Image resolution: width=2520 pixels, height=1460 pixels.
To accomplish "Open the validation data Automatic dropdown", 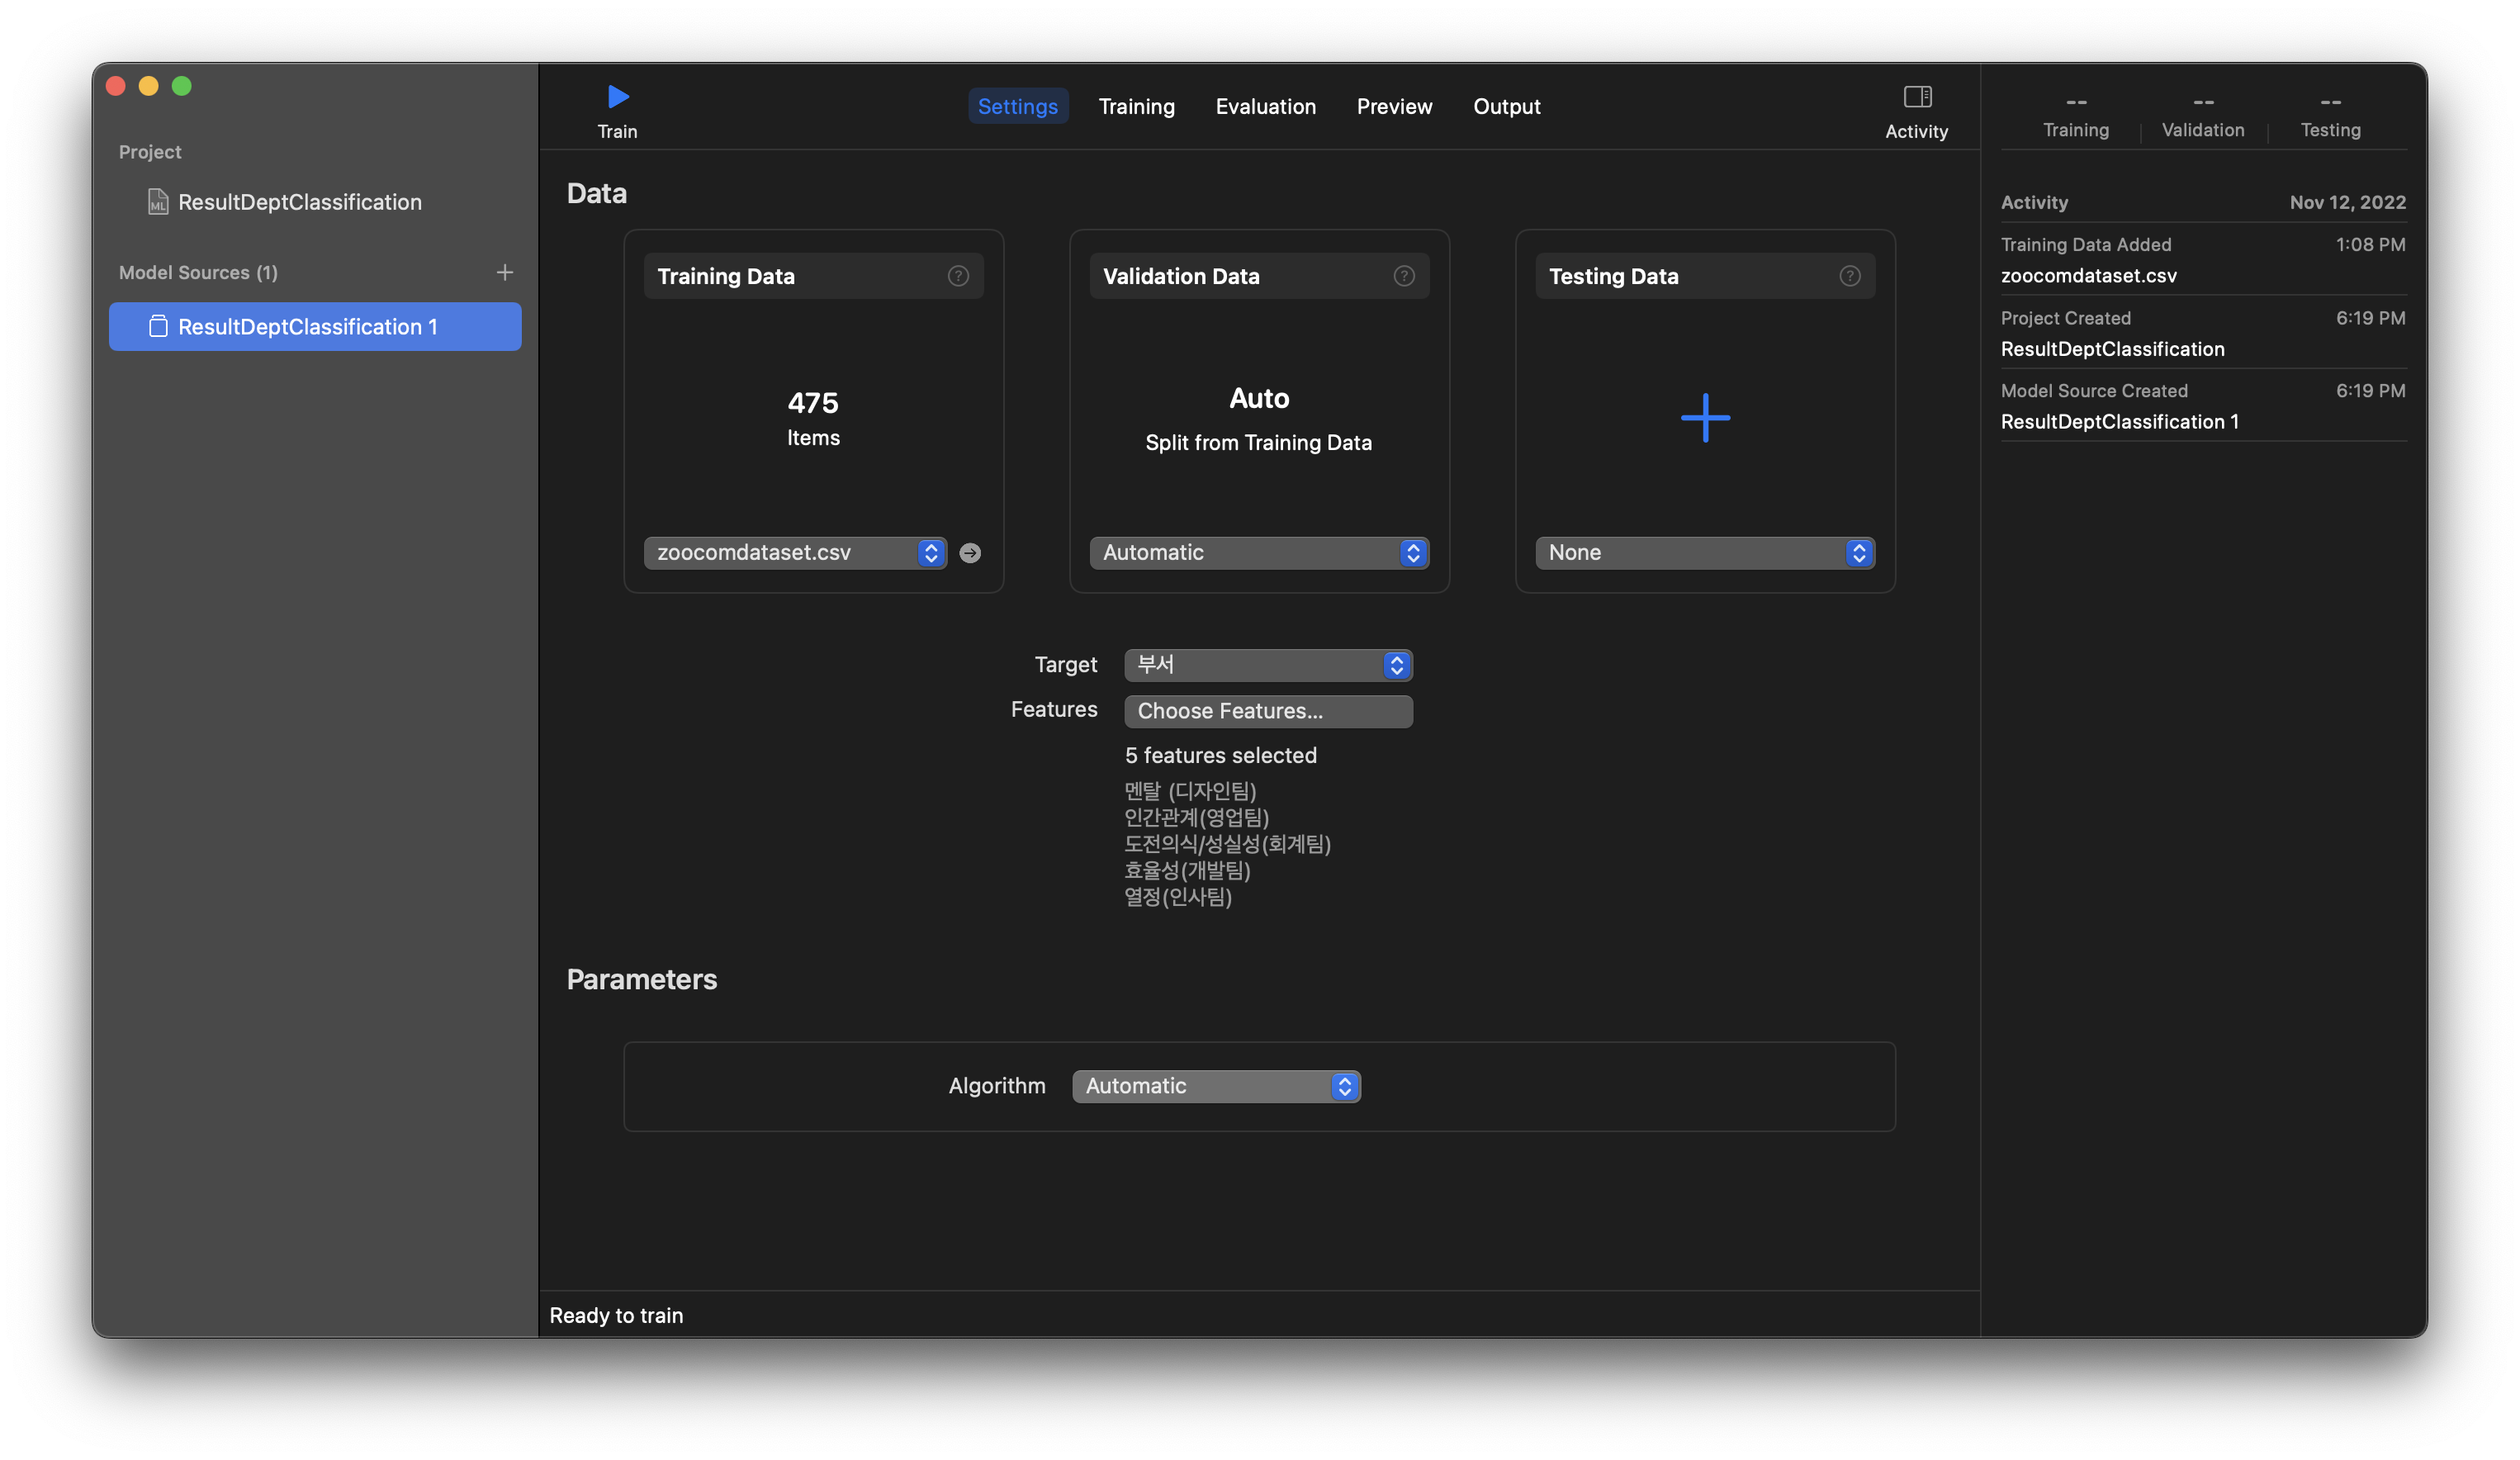I will tap(1258, 553).
